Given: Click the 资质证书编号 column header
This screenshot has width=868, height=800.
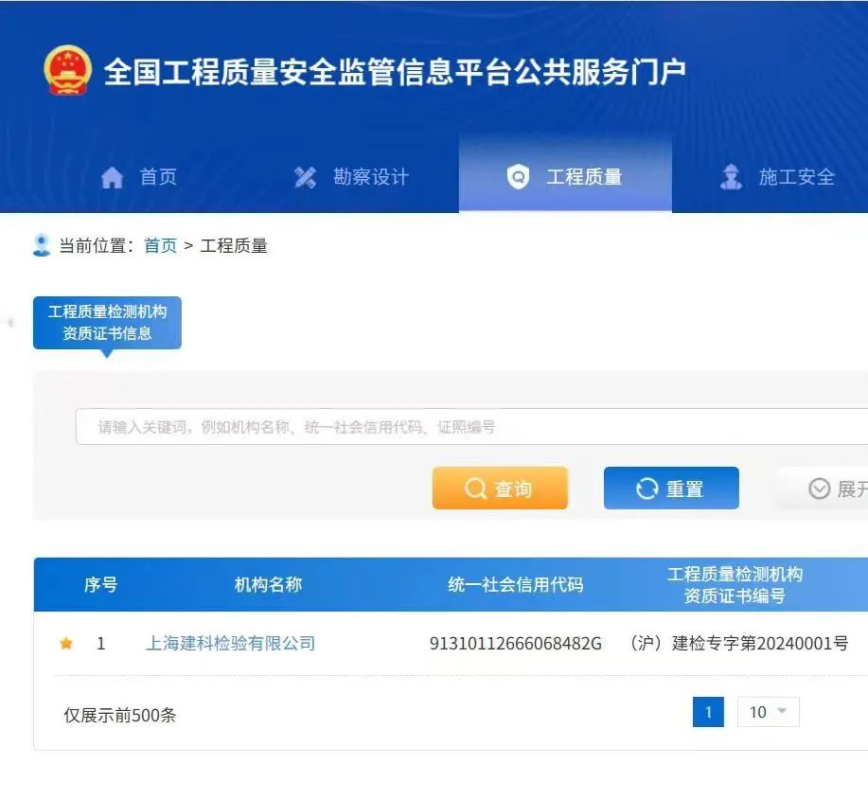Looking at the screenshot, I should (735, 585).
